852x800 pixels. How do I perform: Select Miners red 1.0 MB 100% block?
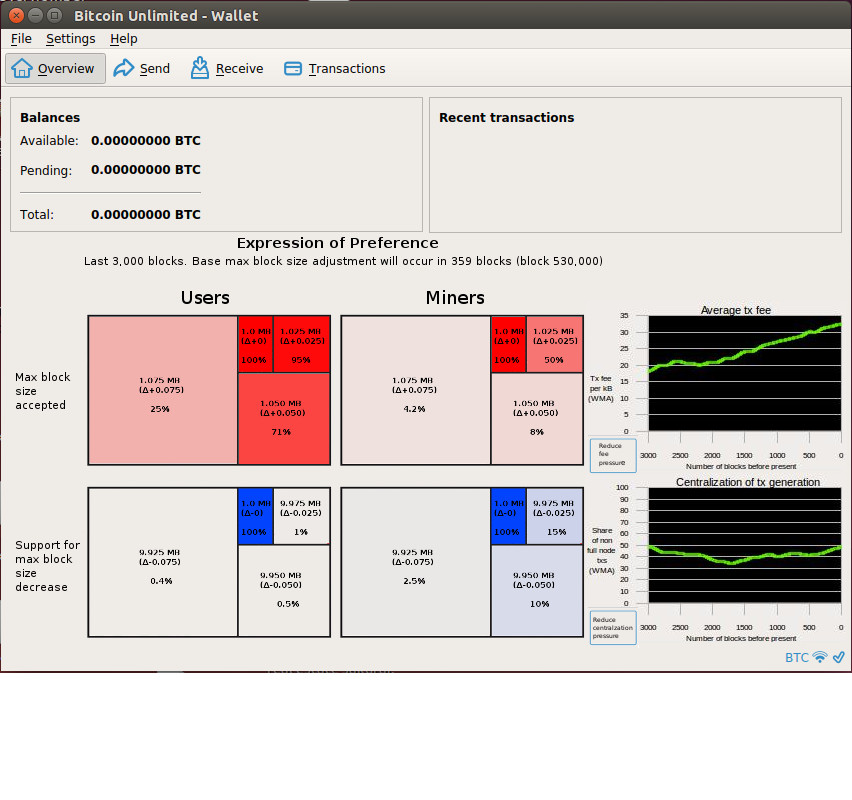[509, 345]
